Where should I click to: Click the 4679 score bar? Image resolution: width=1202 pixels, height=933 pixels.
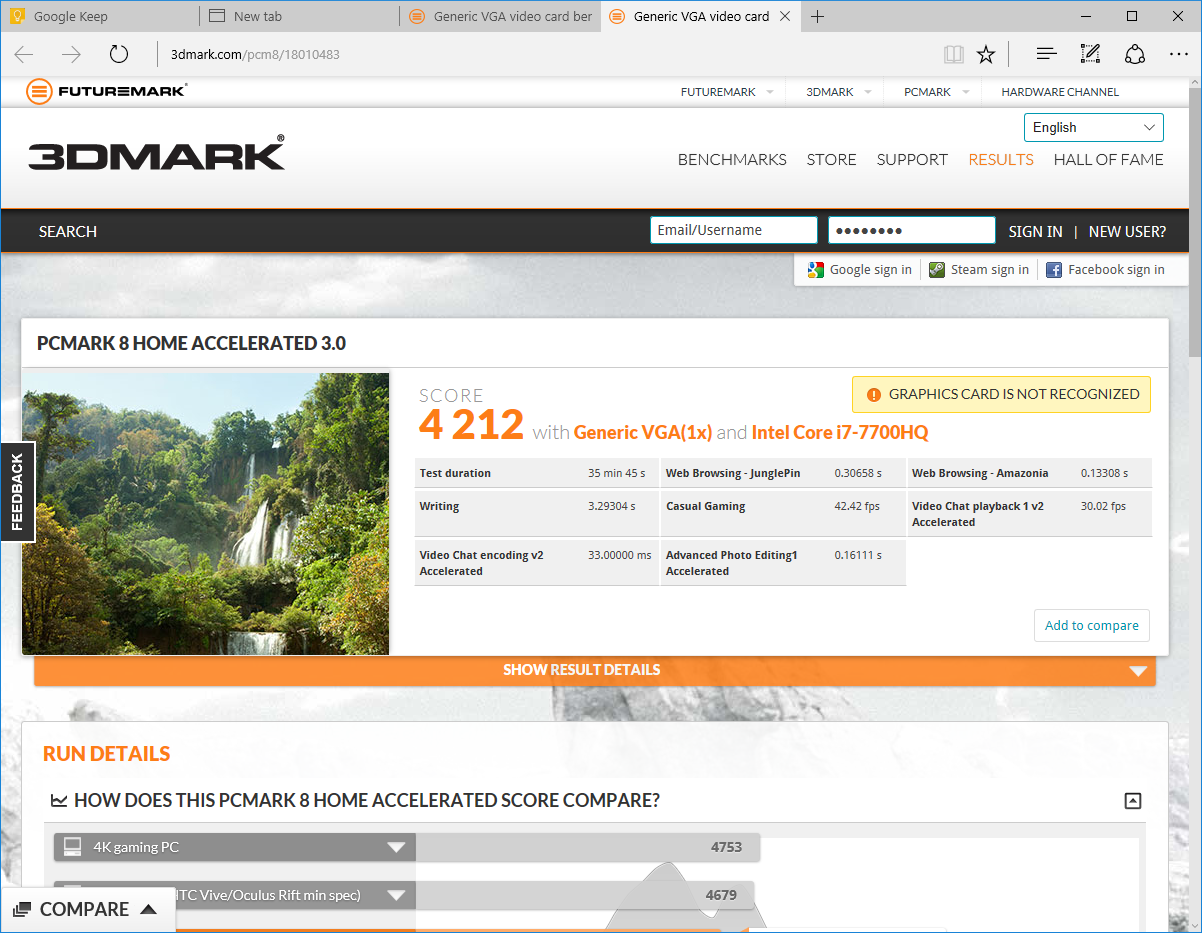point(585,895)
